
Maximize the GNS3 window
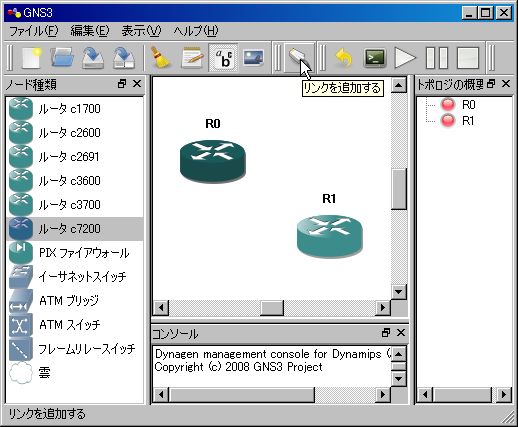coord(486,13)
